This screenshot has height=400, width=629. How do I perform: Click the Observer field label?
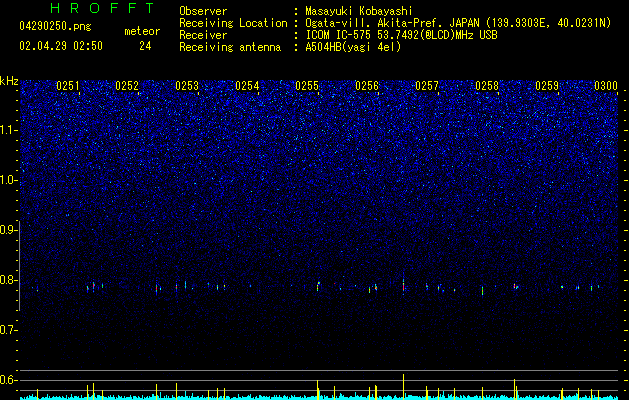[203, 11]
